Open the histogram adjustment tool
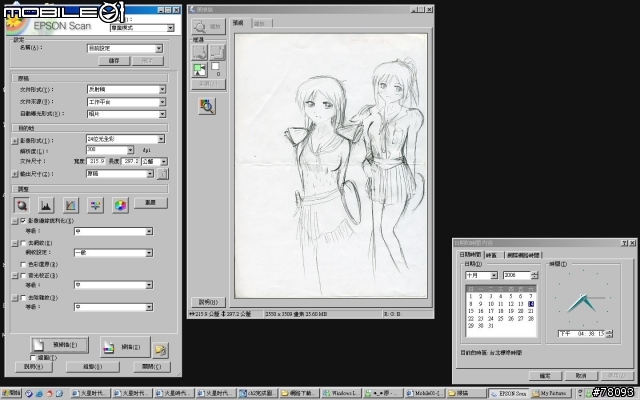The height and width of the screenshot is (400, 640). coord(46,205)
